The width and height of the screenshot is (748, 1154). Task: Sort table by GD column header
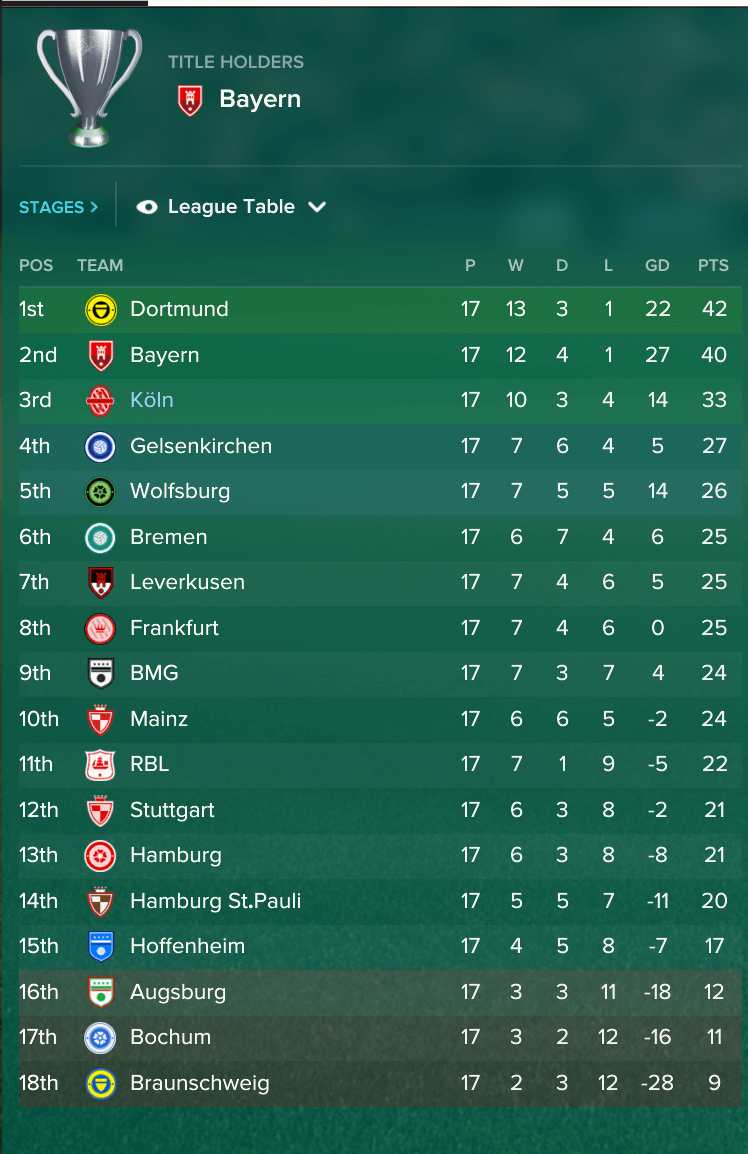(657, 265)
